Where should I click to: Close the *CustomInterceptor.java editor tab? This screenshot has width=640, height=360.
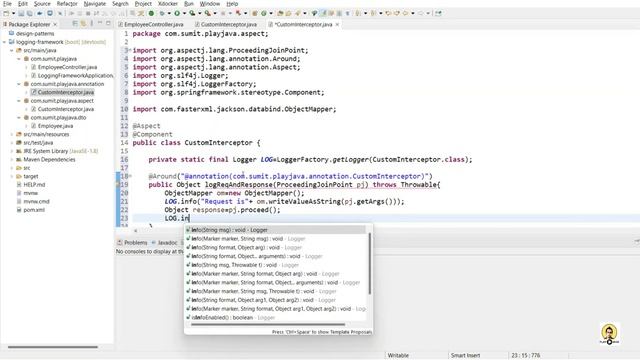pos(337,24)
